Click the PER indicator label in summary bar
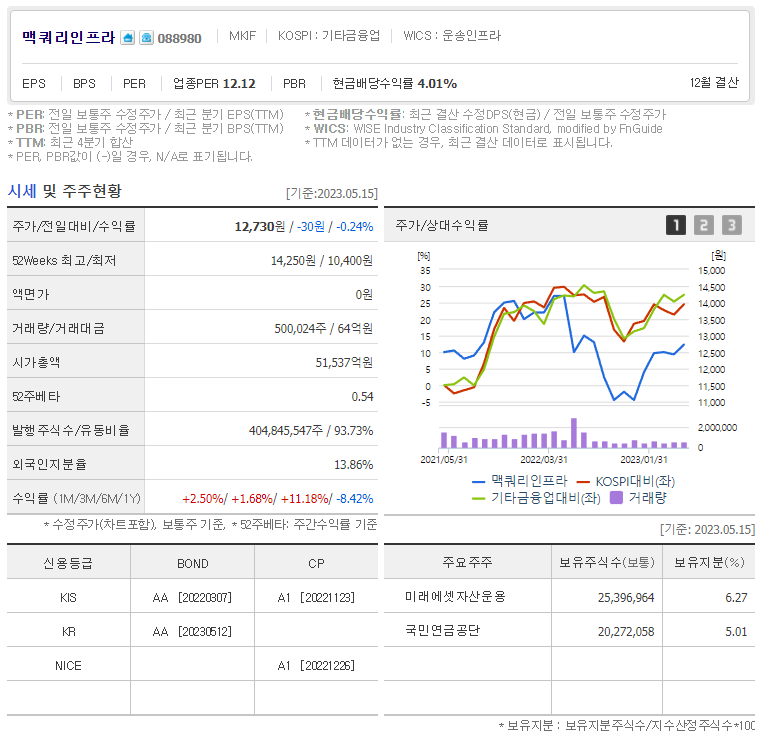The height and width of the screenshot is (741, 769). (x=134, y=84)
